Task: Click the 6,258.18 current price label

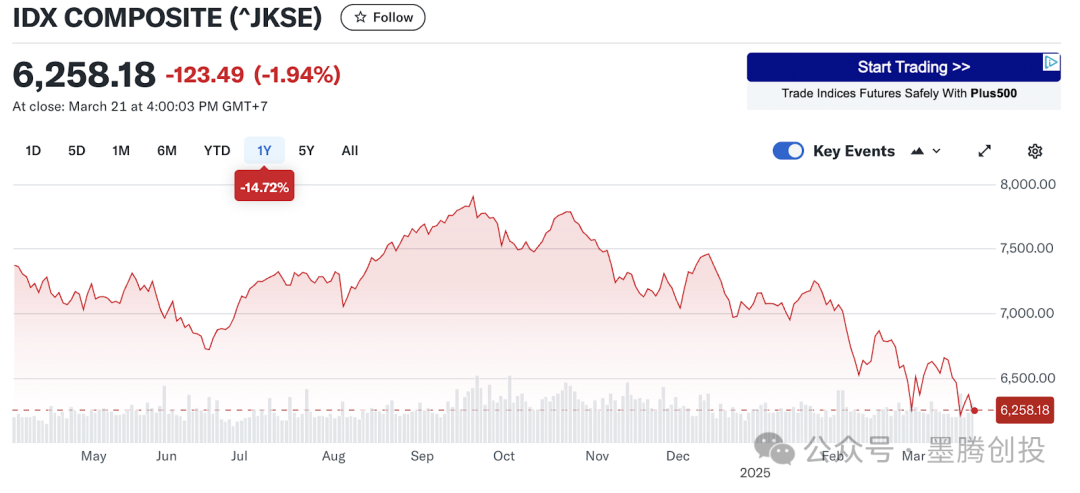Action: pos(1024,410)
